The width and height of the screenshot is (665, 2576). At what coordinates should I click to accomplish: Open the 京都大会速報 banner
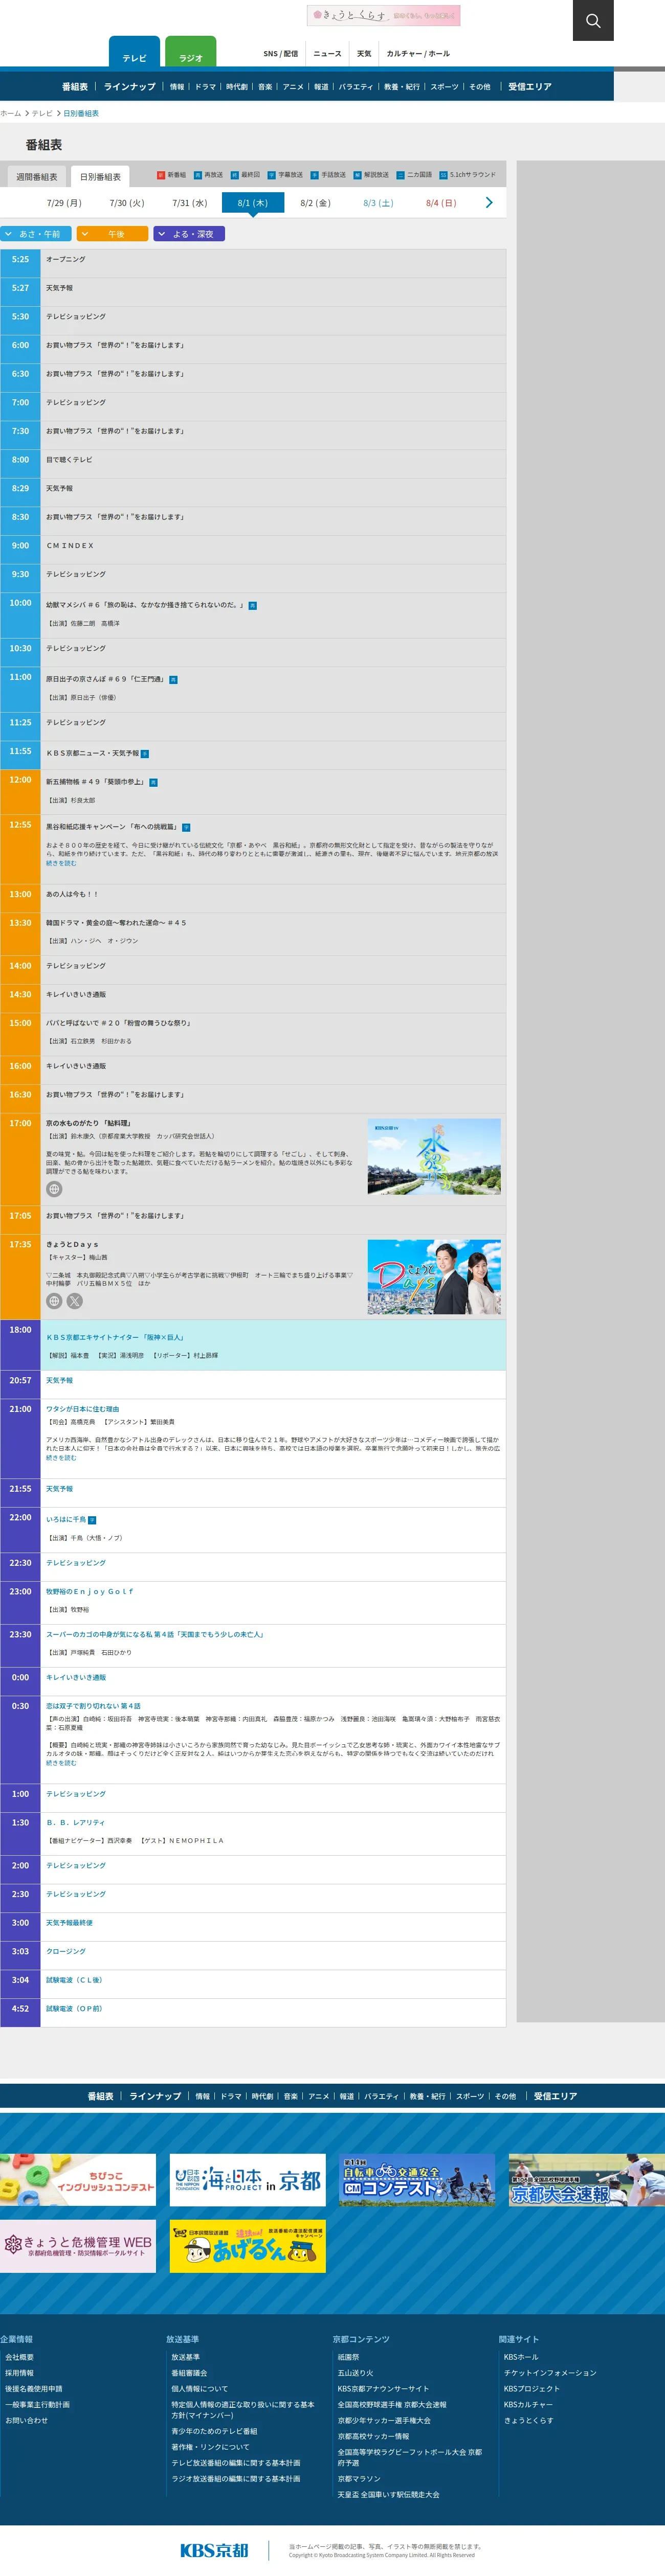[x=587, y=2180]
